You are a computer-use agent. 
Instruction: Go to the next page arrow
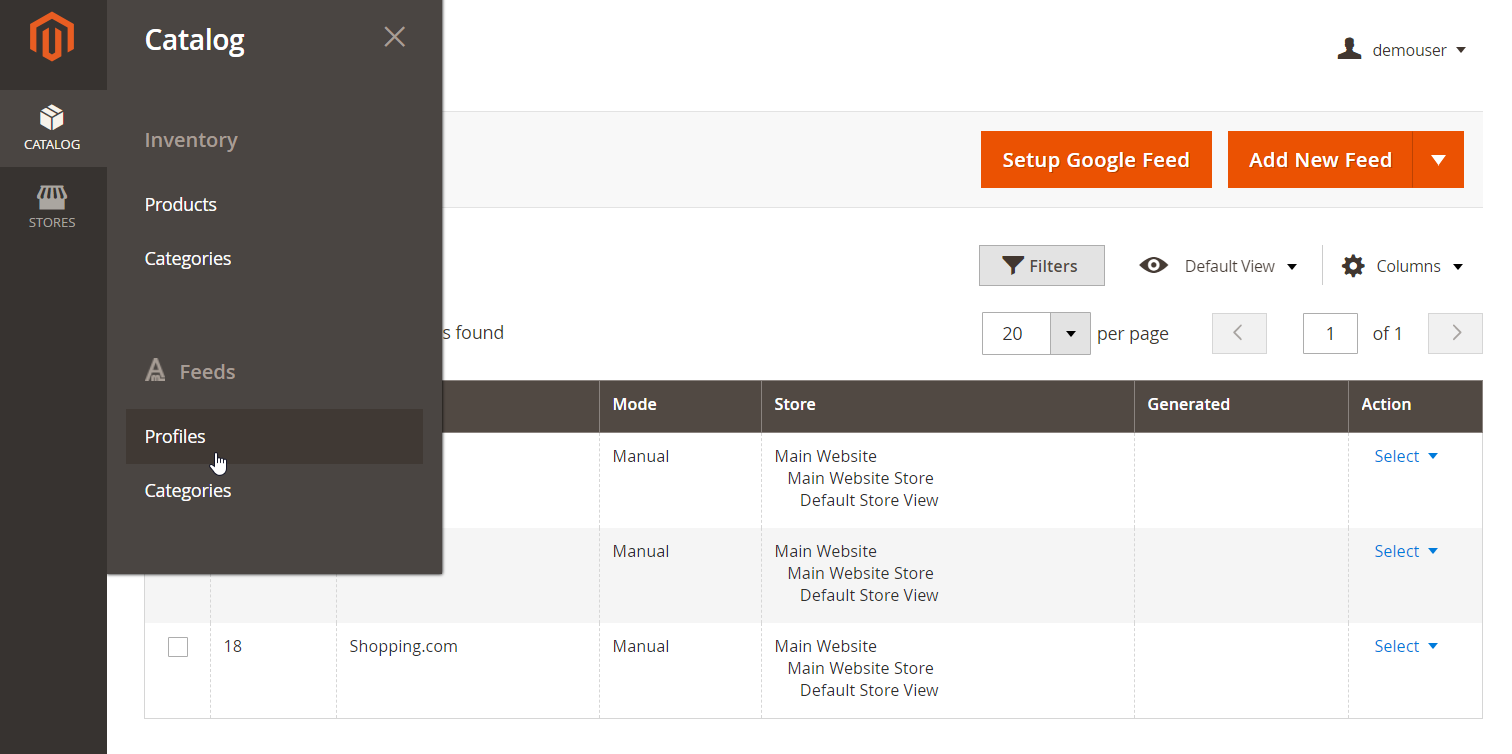1455,333
